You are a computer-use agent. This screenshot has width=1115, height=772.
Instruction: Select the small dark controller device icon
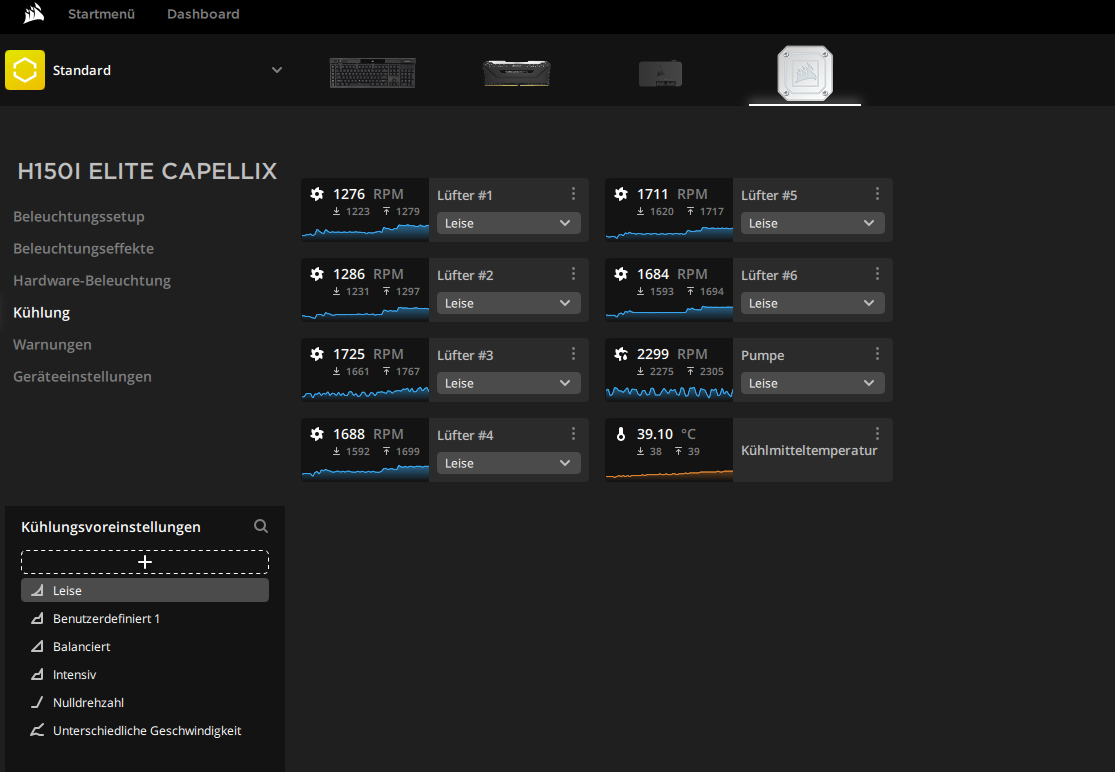(661, 73)
